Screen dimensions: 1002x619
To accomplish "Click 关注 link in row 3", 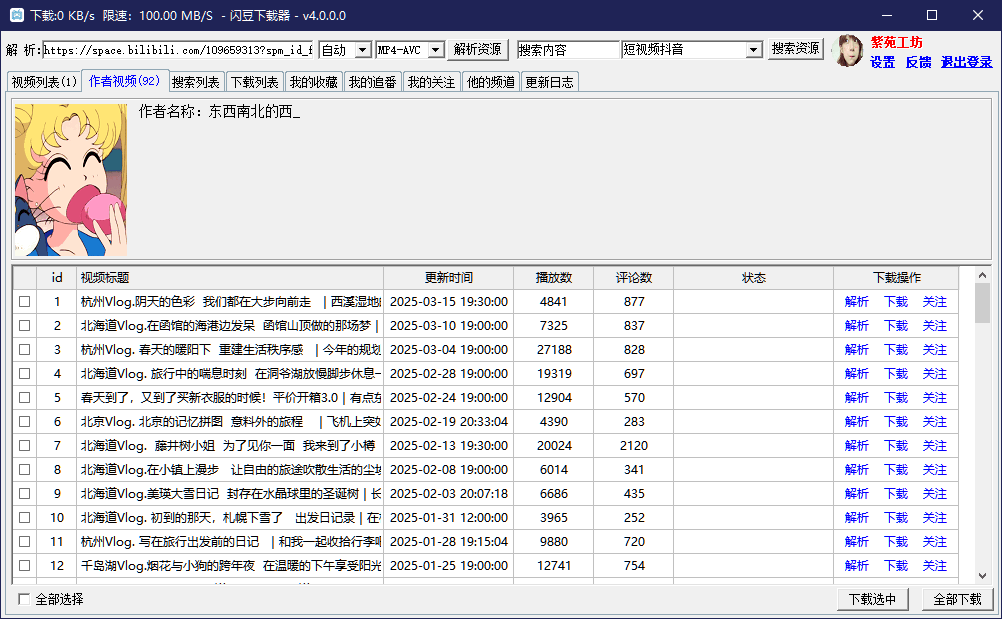I will point(935,349).
